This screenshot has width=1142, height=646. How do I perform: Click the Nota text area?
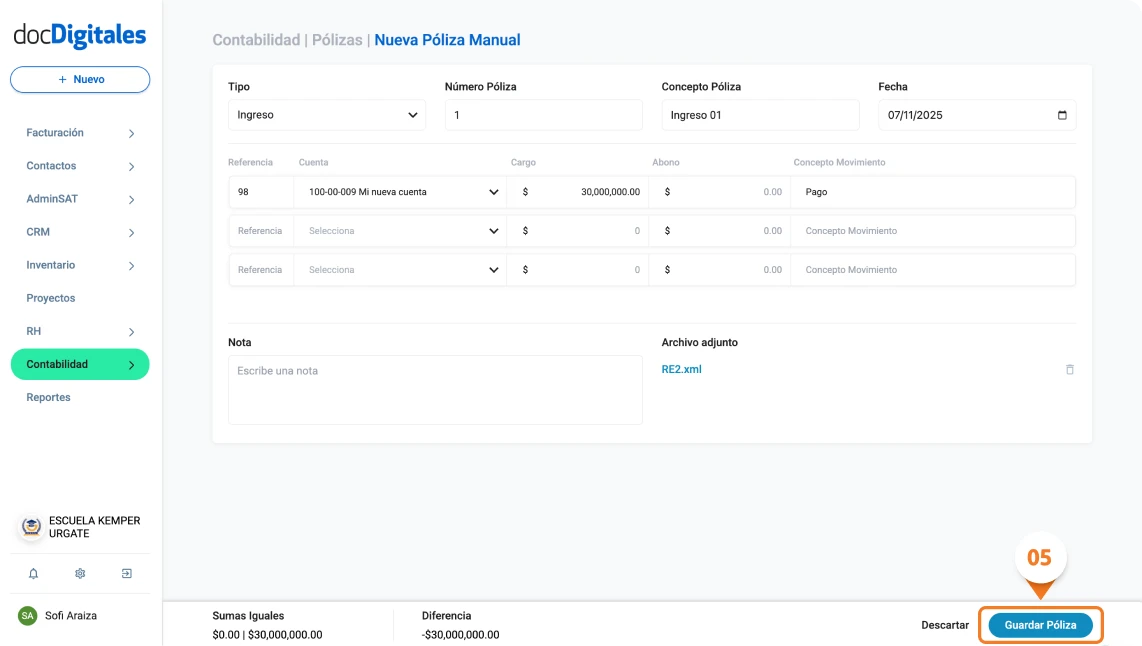click(x=435, y=390)
